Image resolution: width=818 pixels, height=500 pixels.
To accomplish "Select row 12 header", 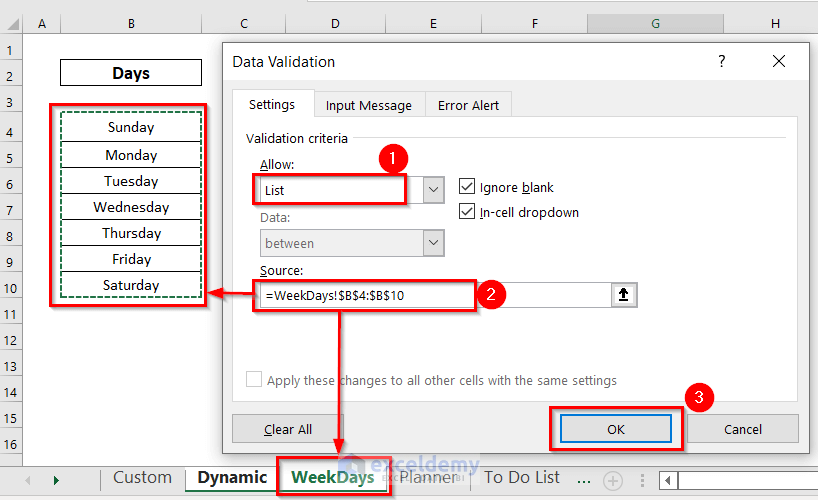I will click(10, 341).
